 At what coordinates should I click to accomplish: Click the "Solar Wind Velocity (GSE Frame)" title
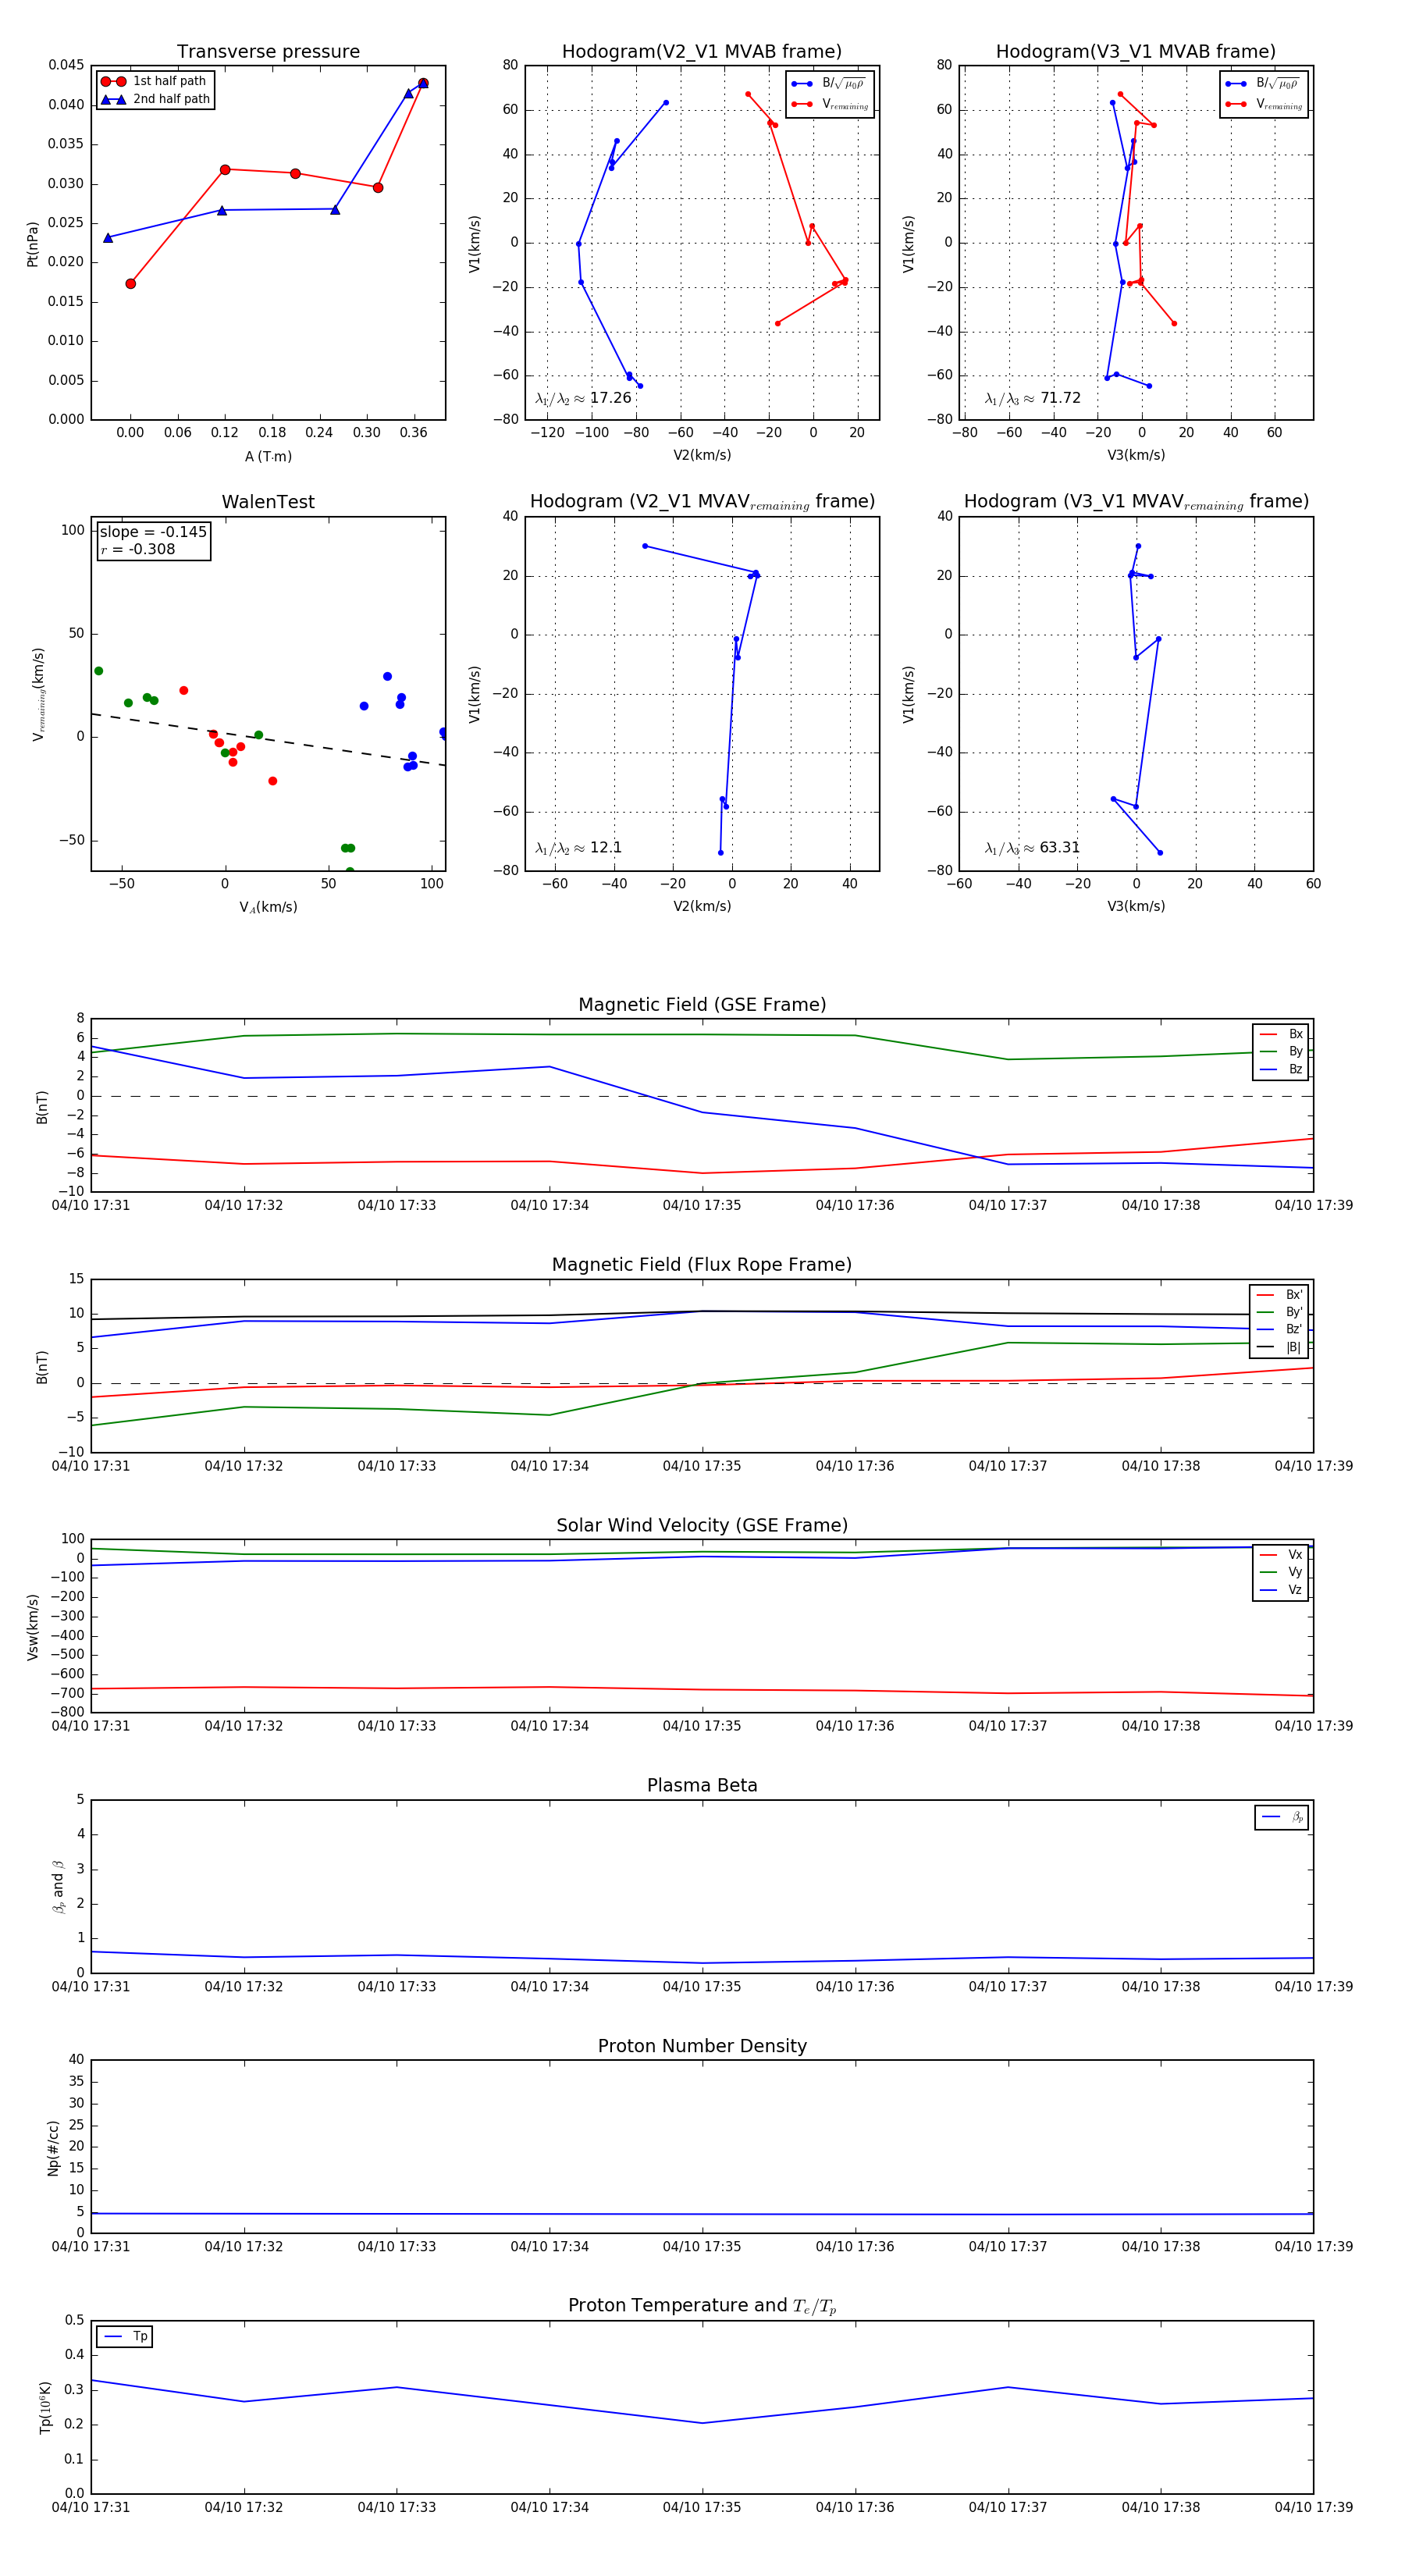point(702,1525)
